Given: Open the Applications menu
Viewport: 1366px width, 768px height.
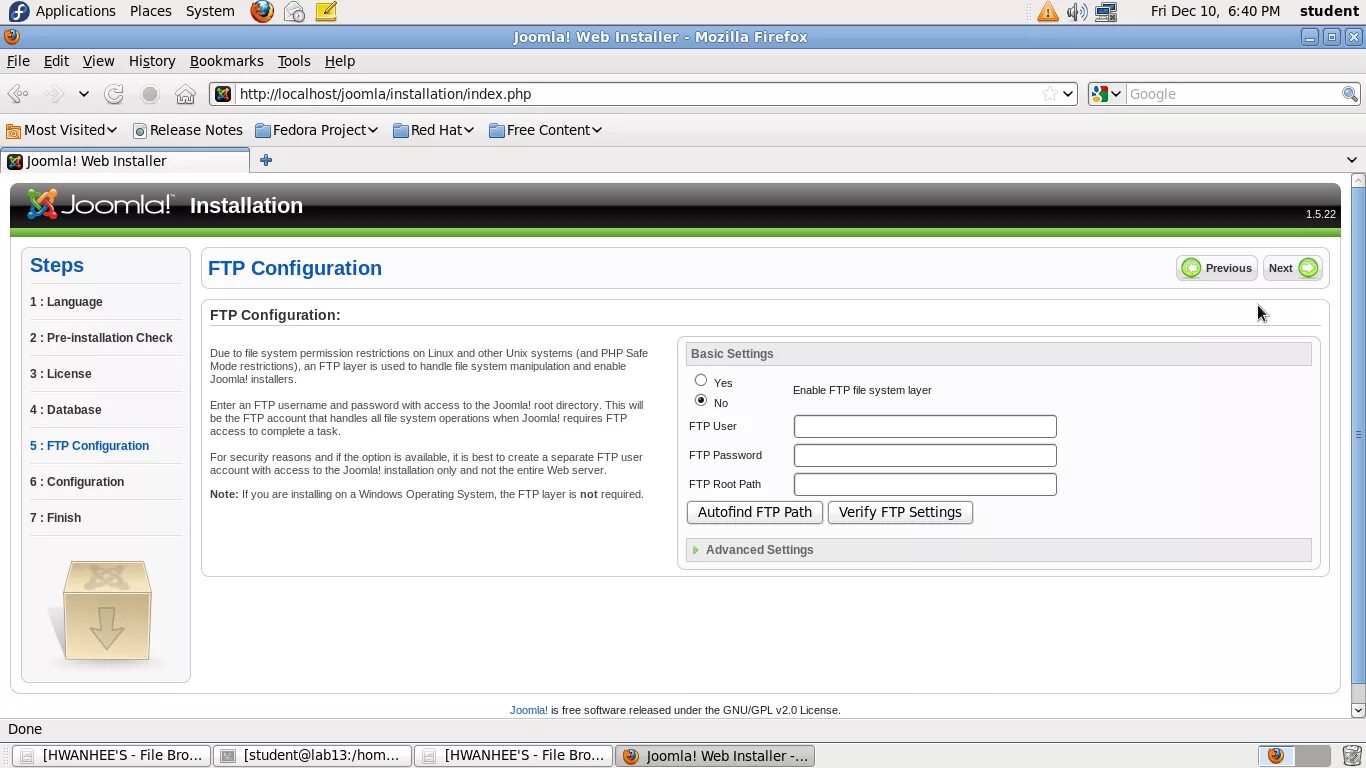Looking at the screenshot, I should (x=75, y=11).
